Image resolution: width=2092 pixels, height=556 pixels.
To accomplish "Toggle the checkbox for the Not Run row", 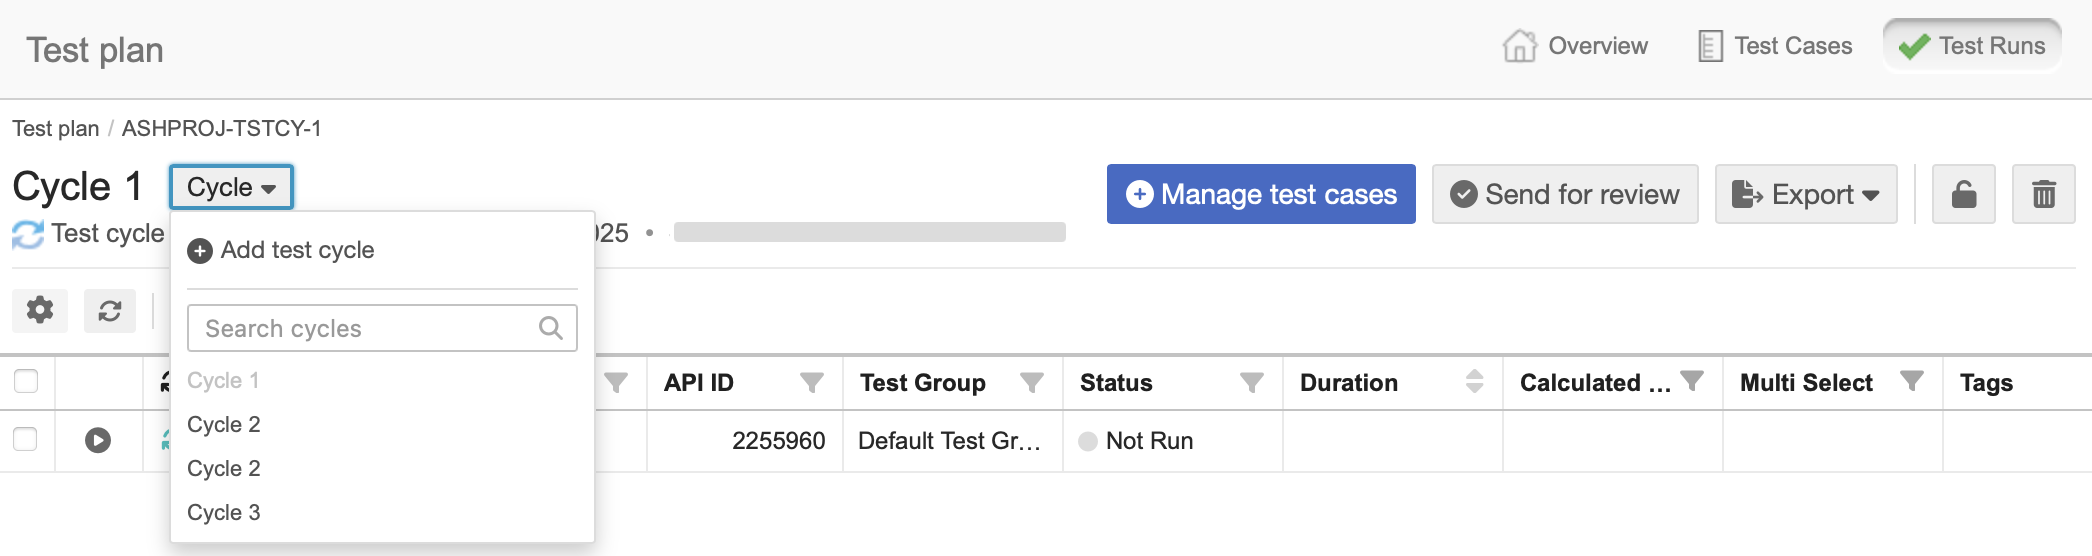I will pos(26,439).
